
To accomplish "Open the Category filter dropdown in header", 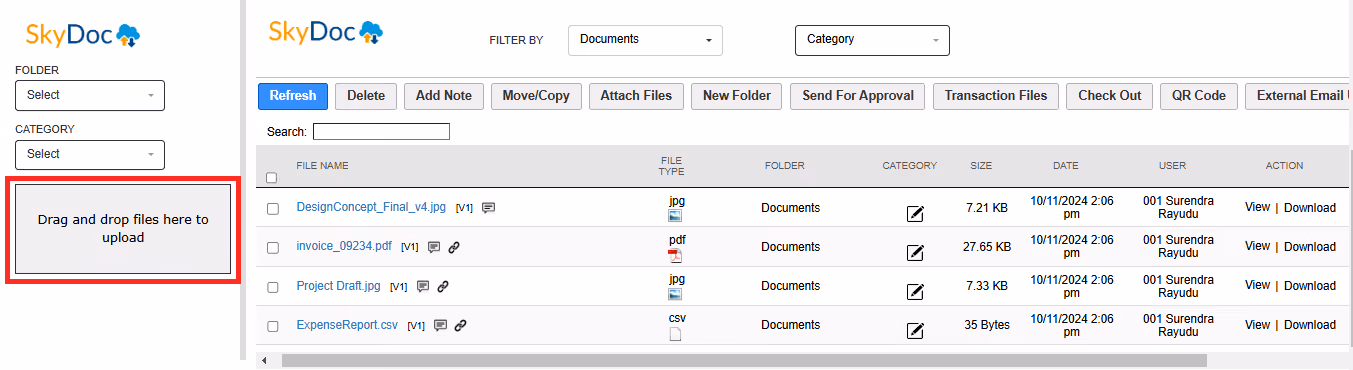I will point(872,40).
